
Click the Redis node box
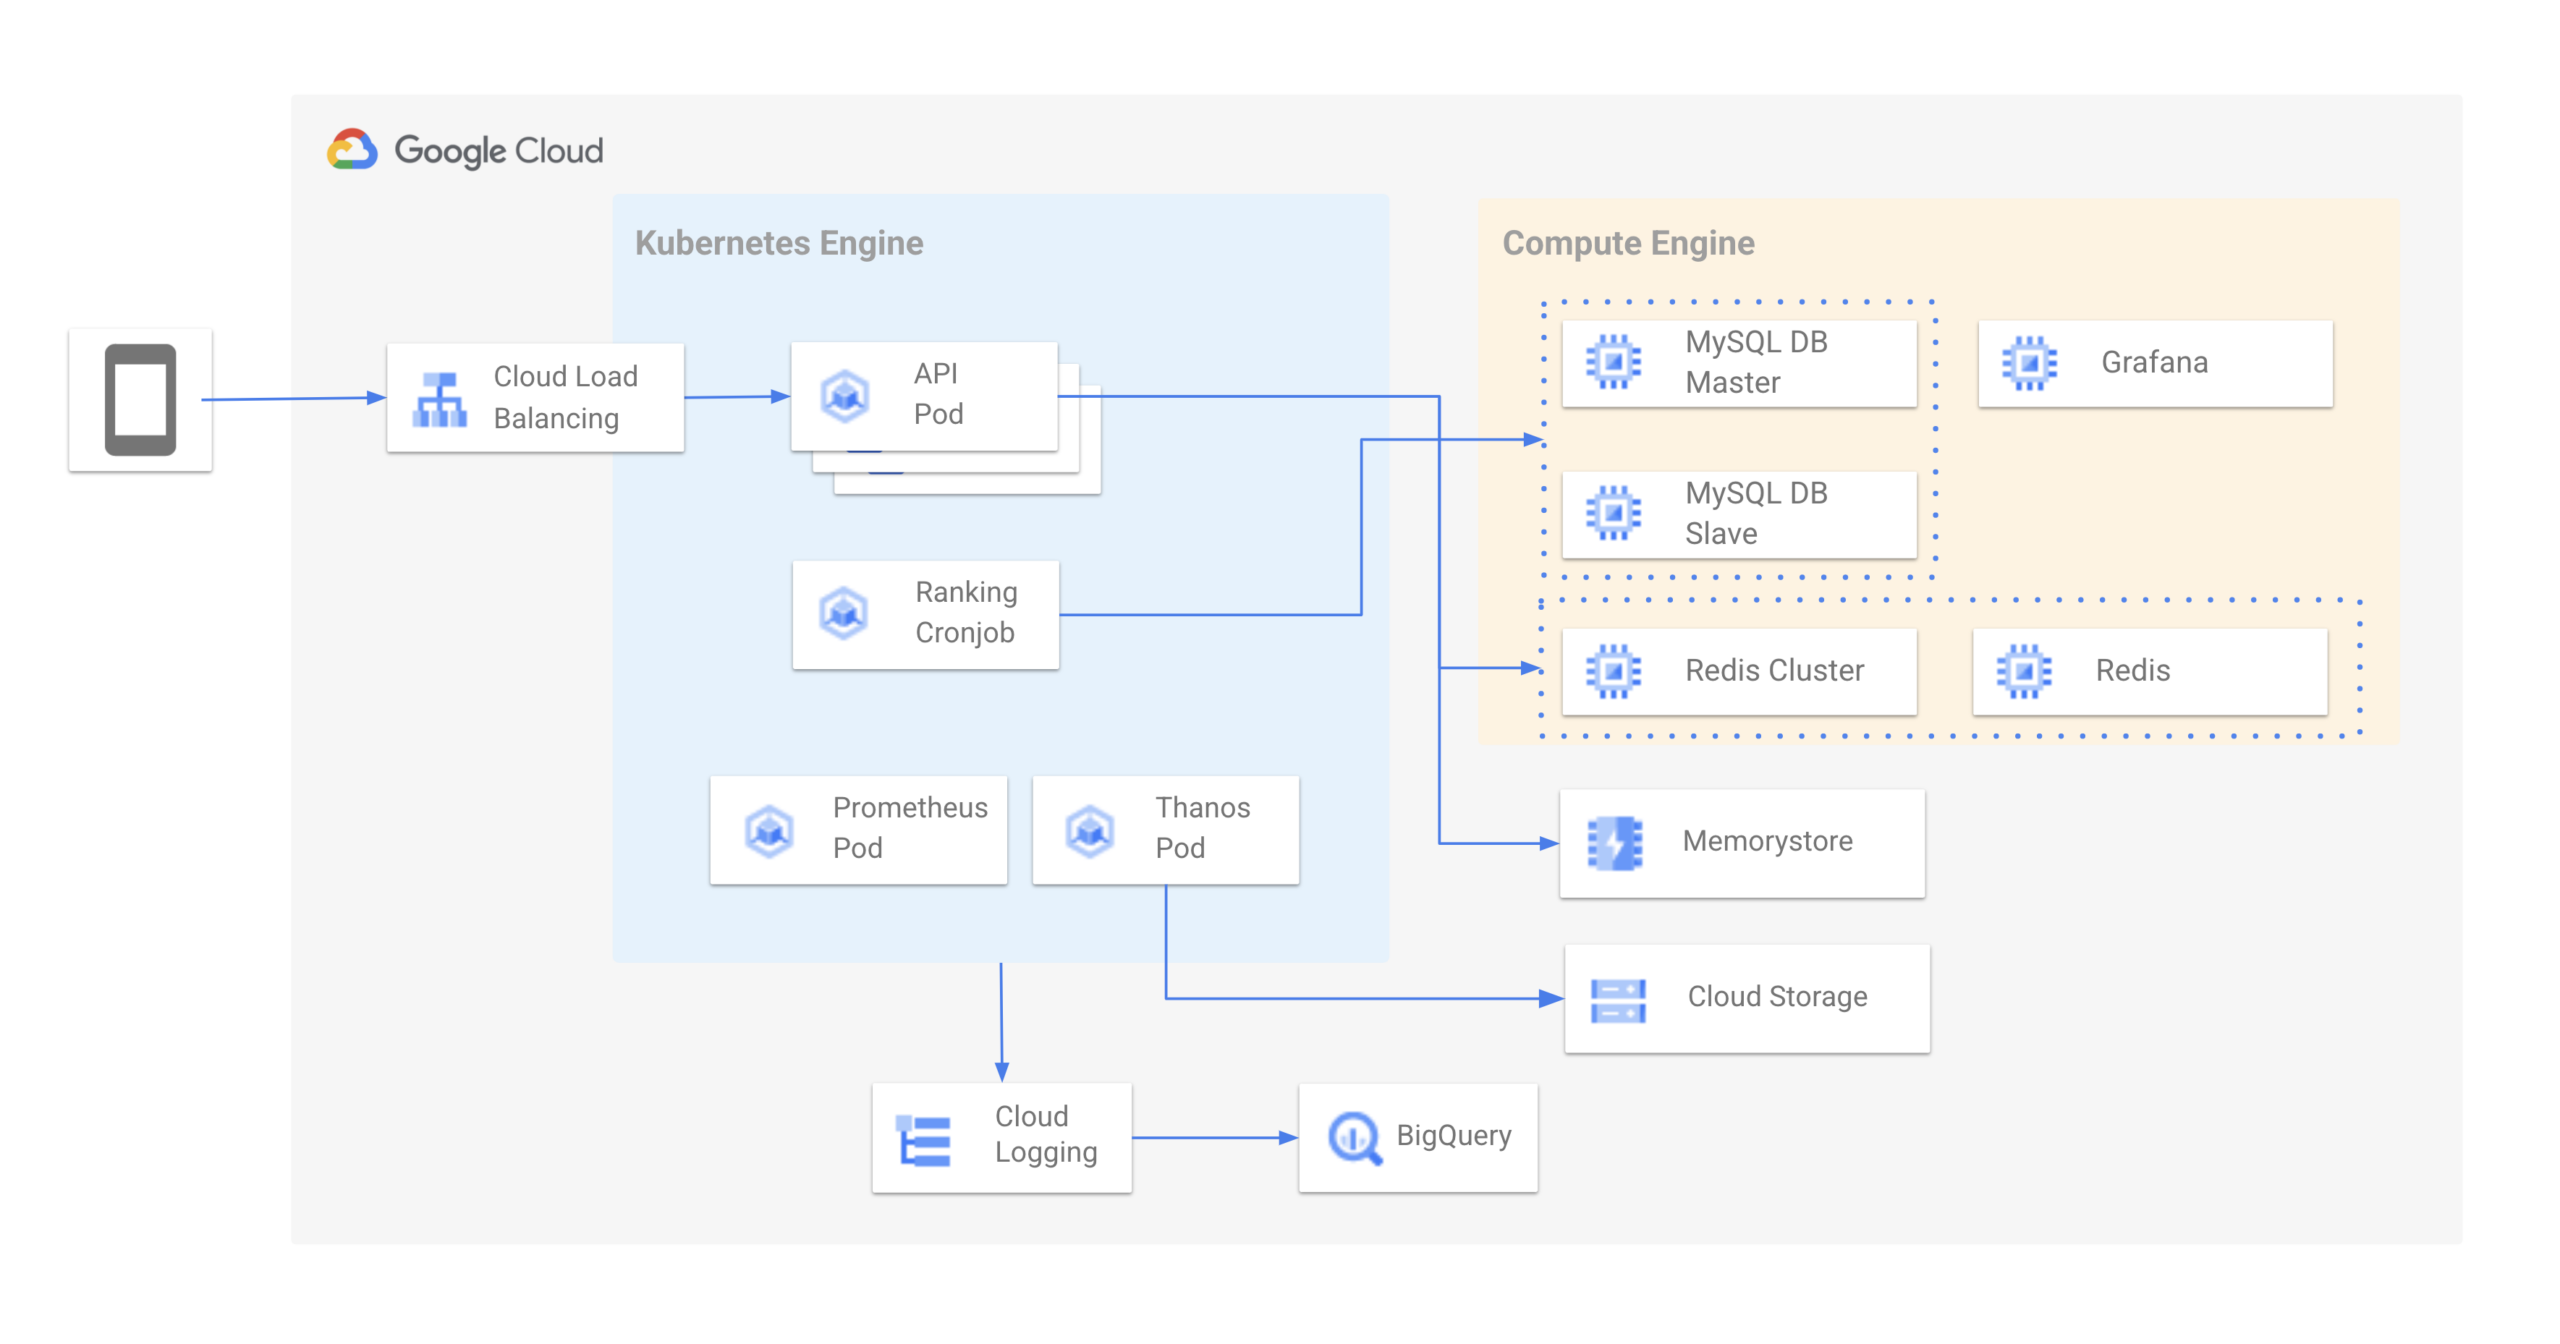click(x=2148, y=670)
